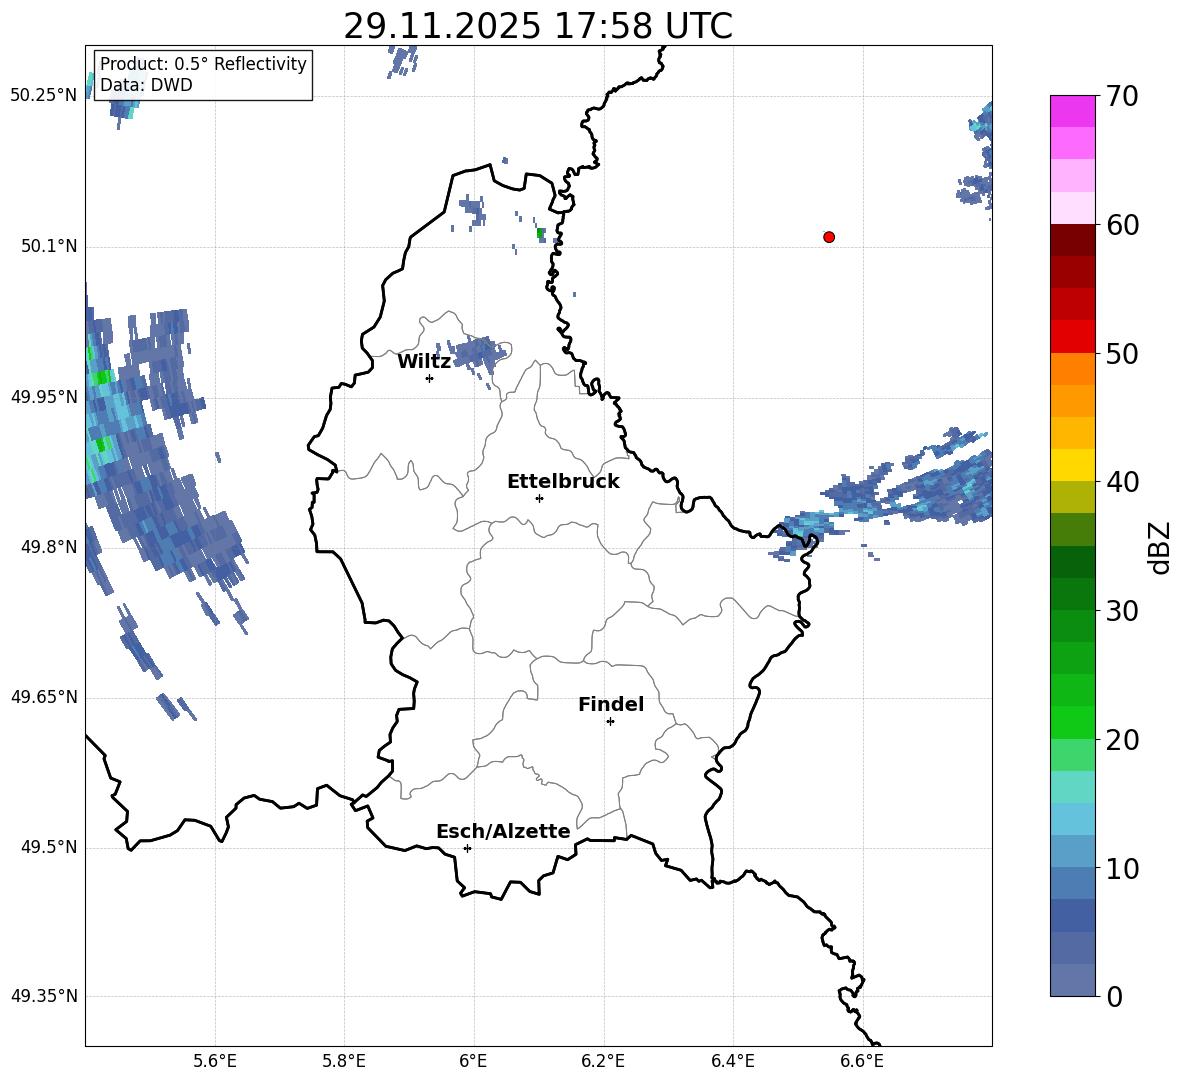Click the Wiltz city label

(424, 362)
